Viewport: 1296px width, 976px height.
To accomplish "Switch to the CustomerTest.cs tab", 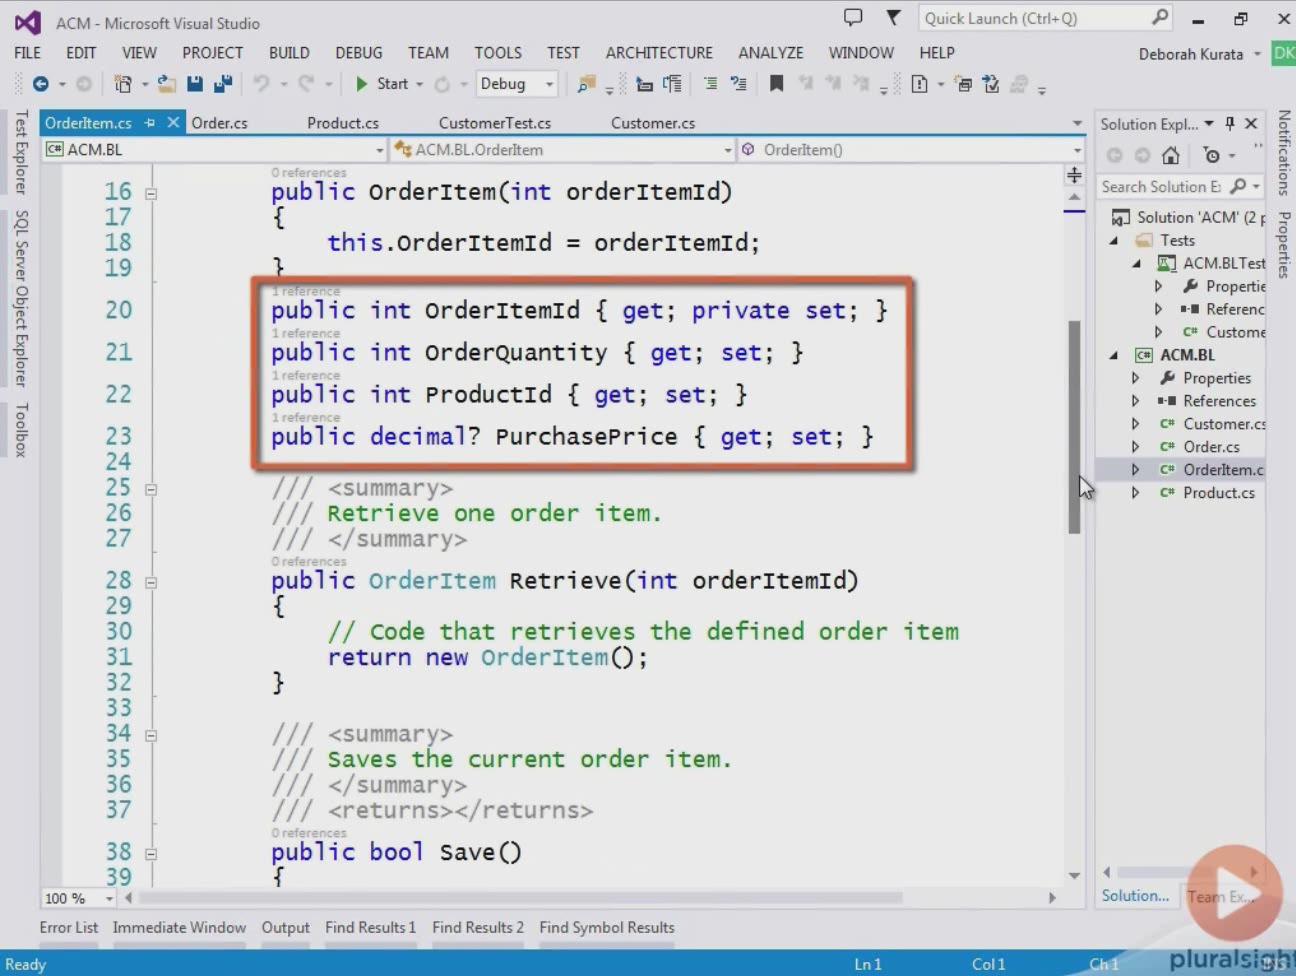I will (x=495, y=123).
